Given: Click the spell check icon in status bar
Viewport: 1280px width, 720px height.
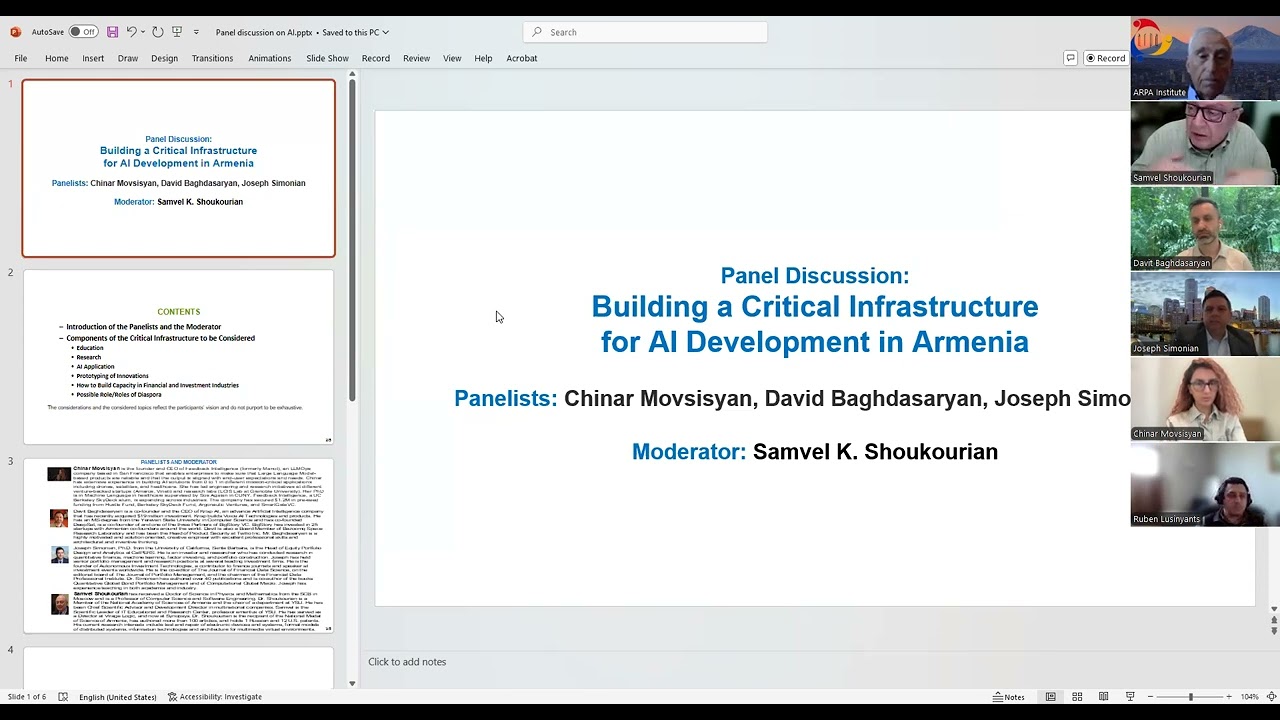Looking at the screenshot, I should [63, 697].
